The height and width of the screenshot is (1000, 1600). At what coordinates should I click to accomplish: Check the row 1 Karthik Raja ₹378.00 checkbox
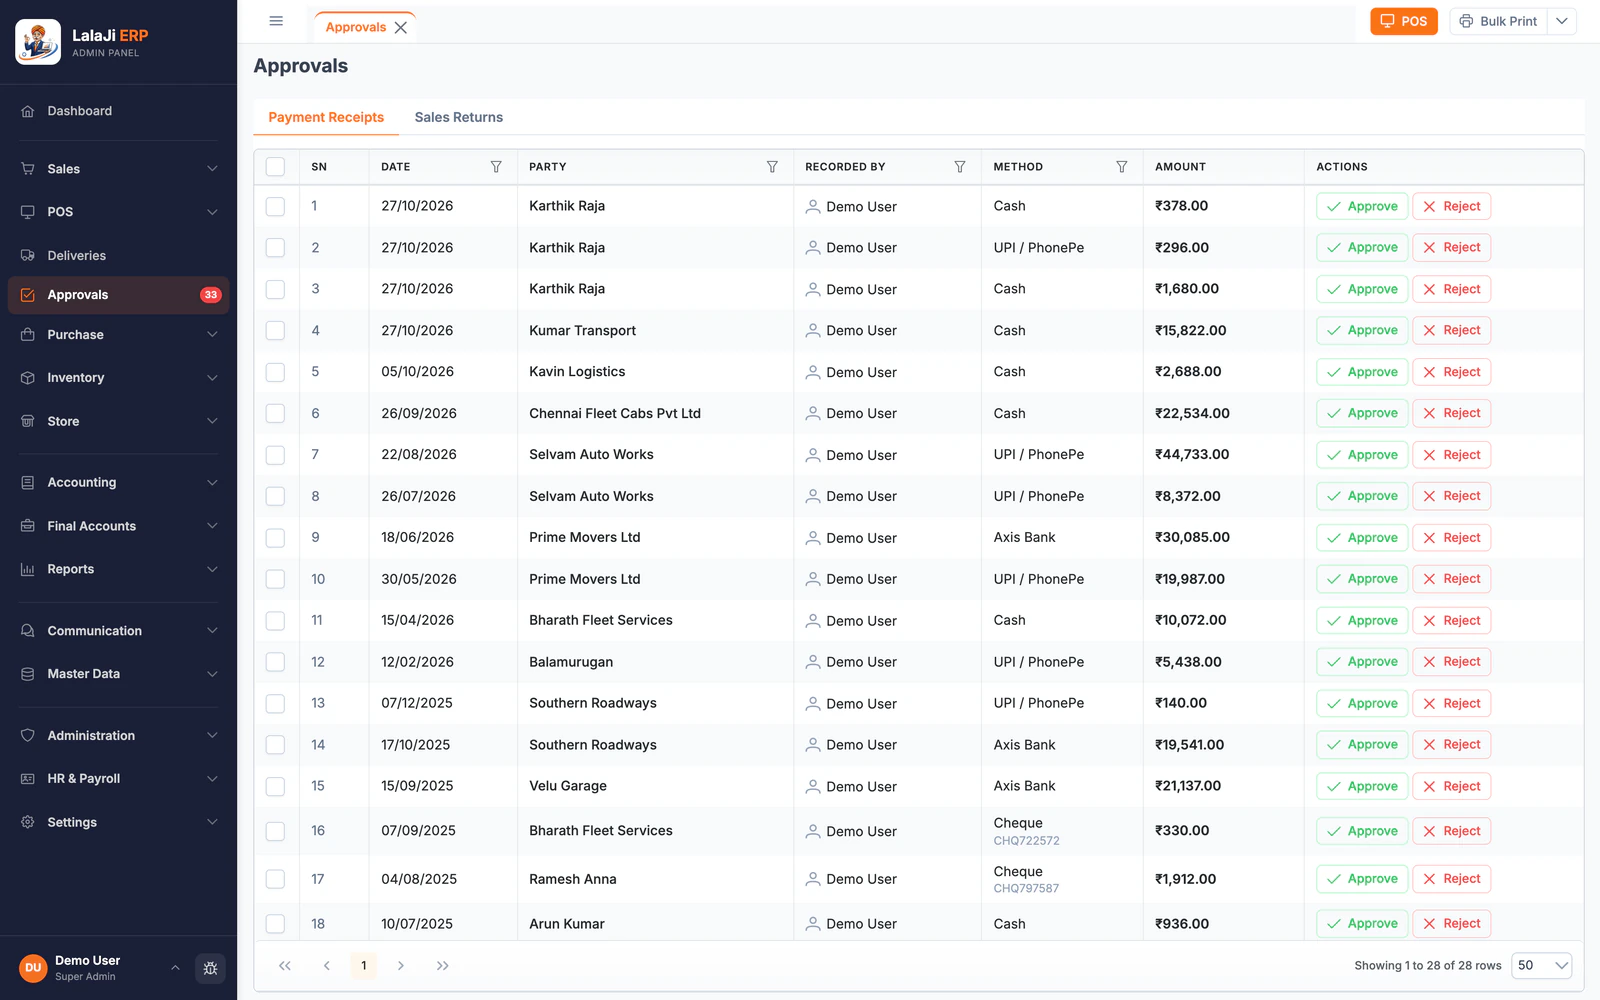click(x=276, y=206)
